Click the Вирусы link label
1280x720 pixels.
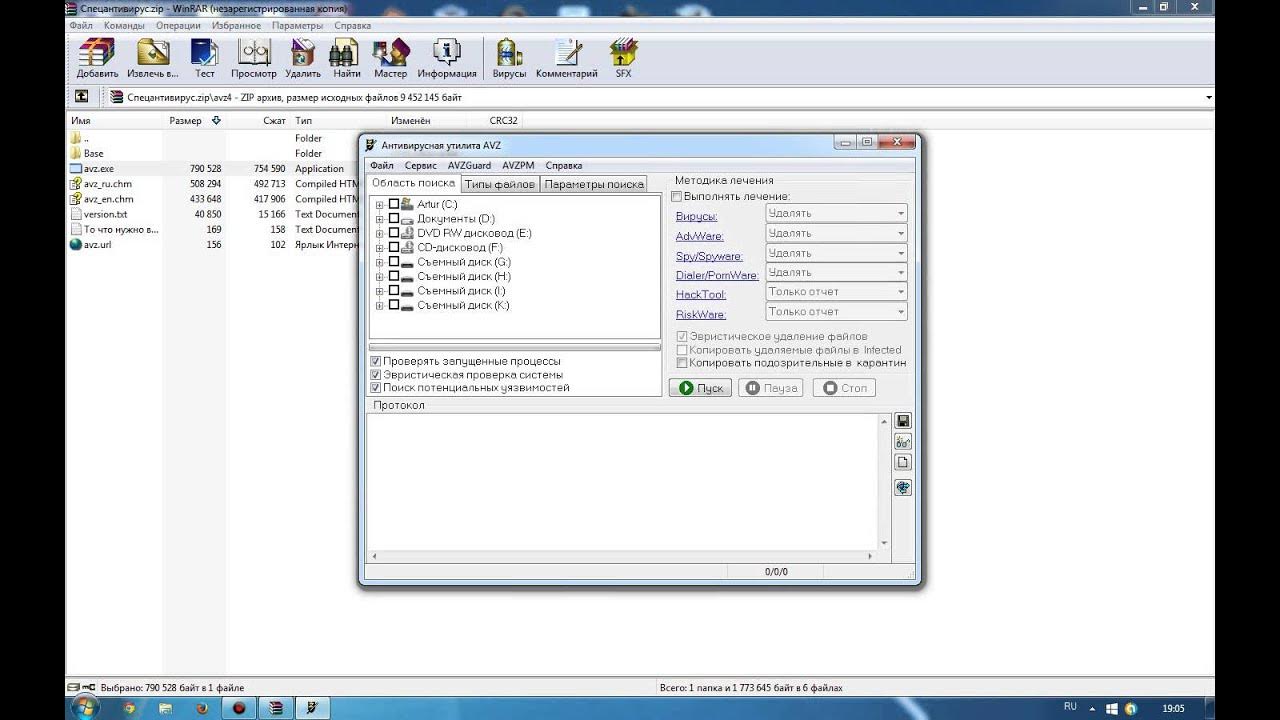tap(696, 216)
